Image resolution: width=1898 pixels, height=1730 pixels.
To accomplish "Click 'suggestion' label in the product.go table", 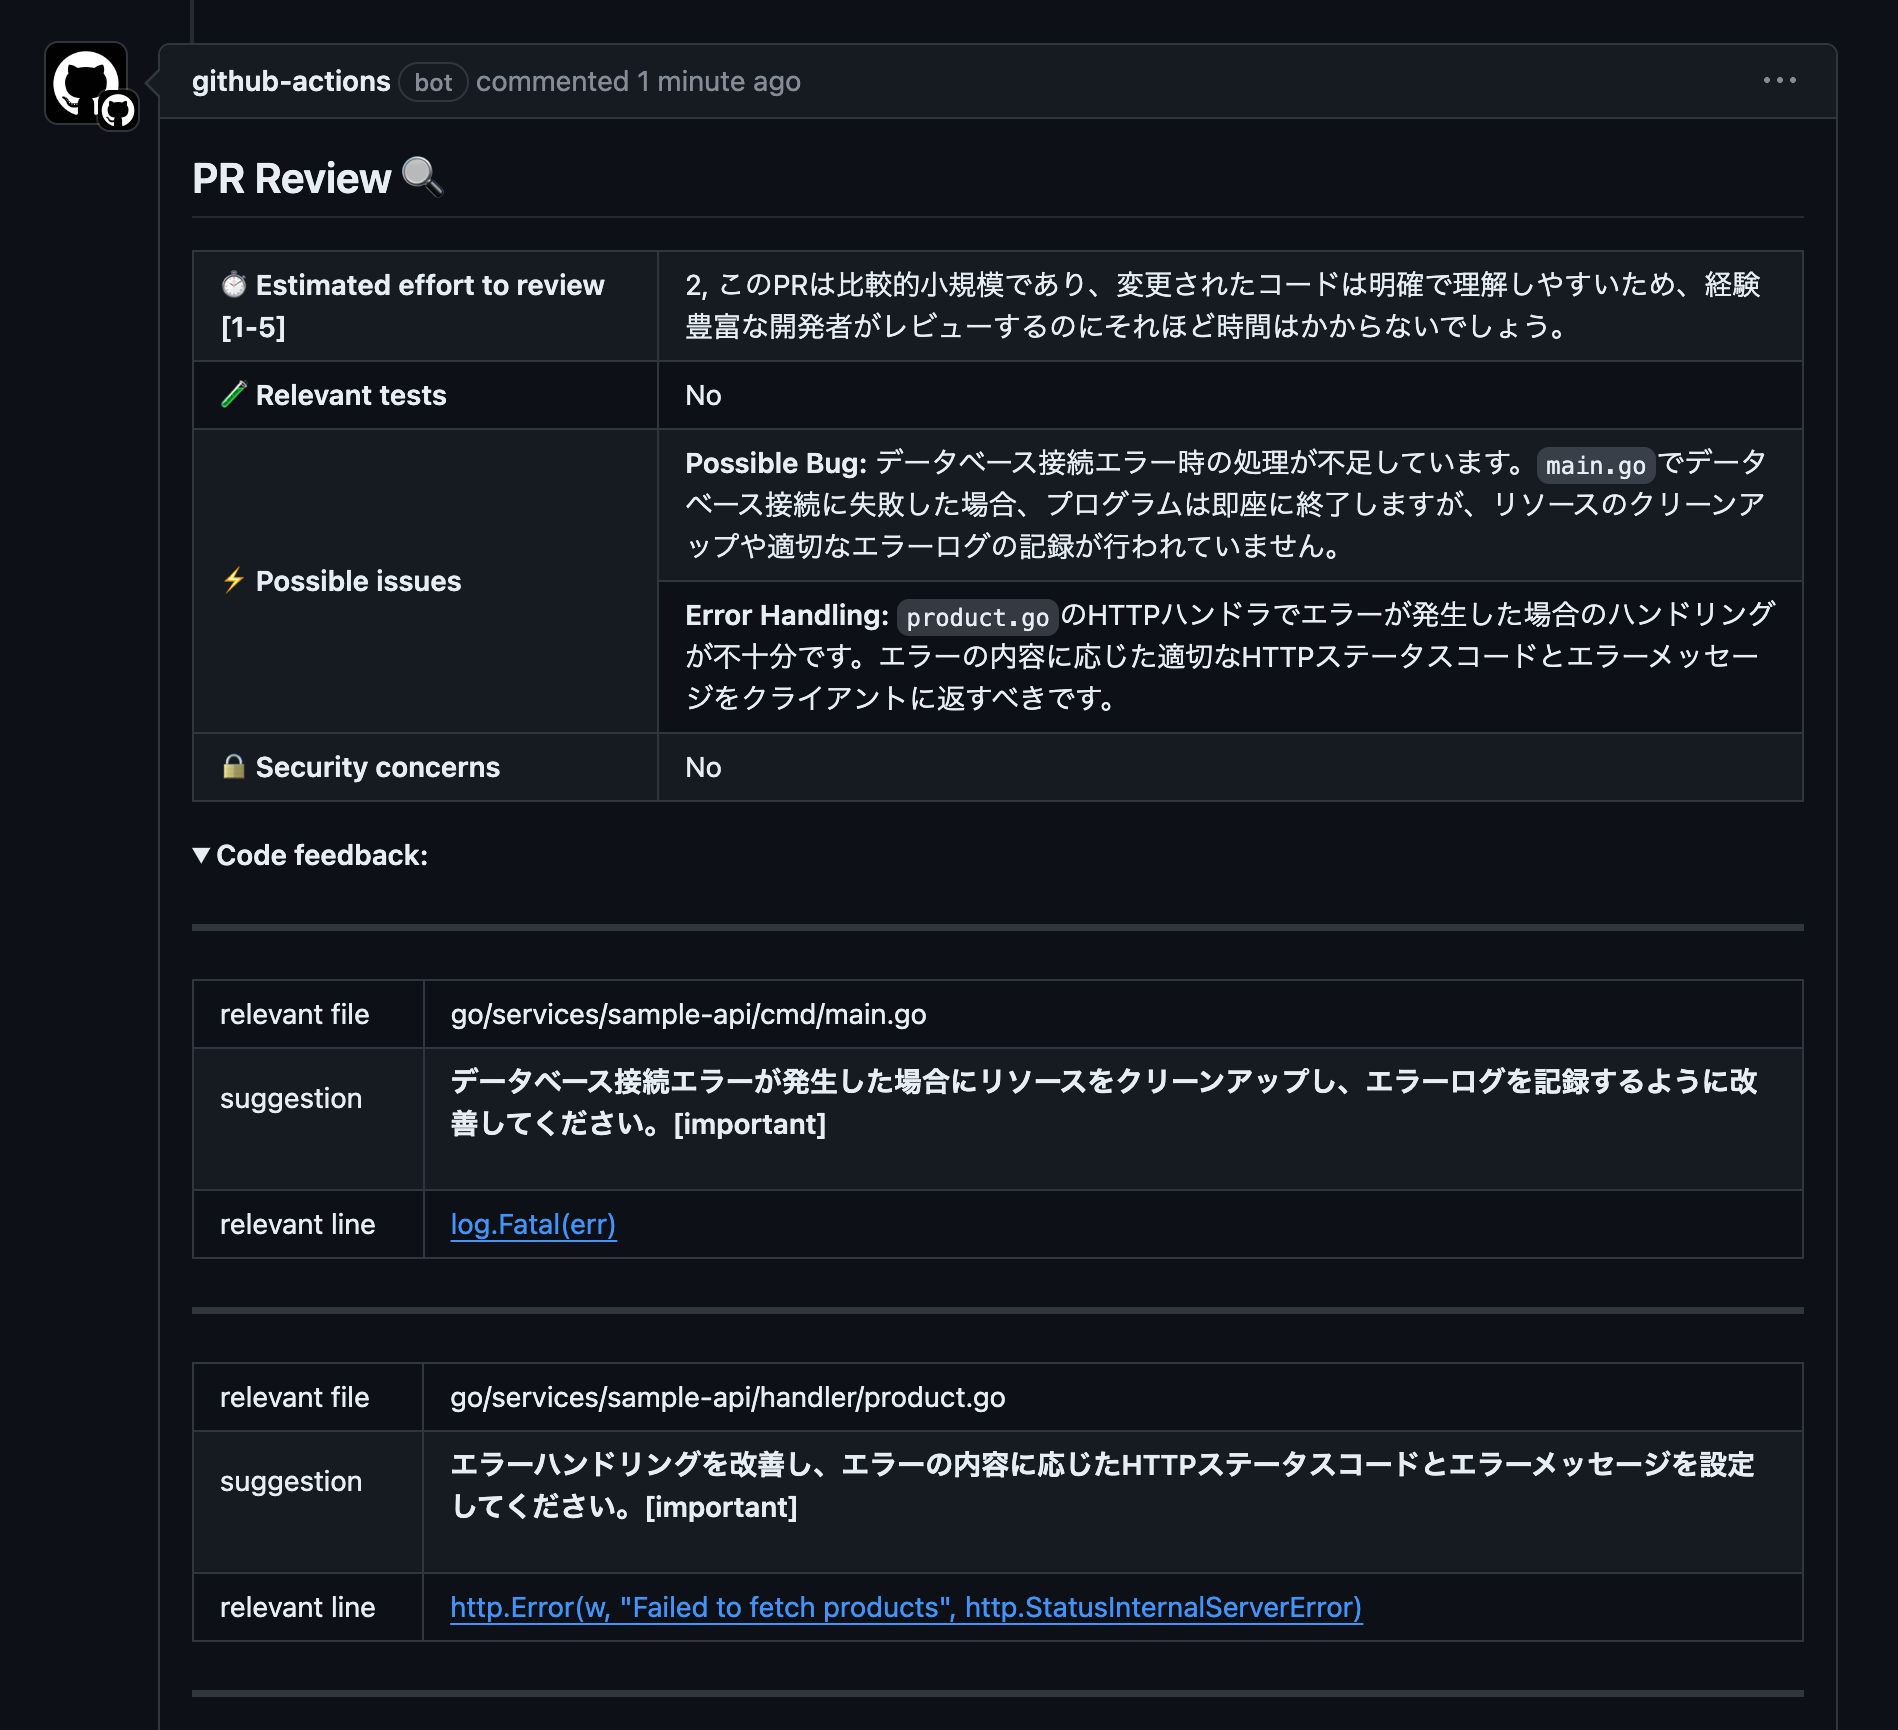I will click(291, 1481).
